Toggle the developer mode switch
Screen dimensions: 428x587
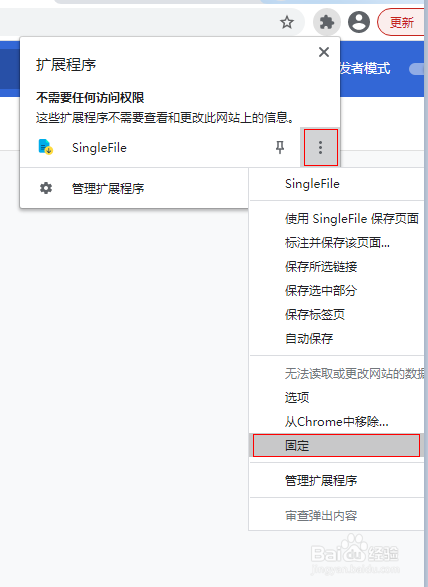pyautogui.click(x=418, y=69)
